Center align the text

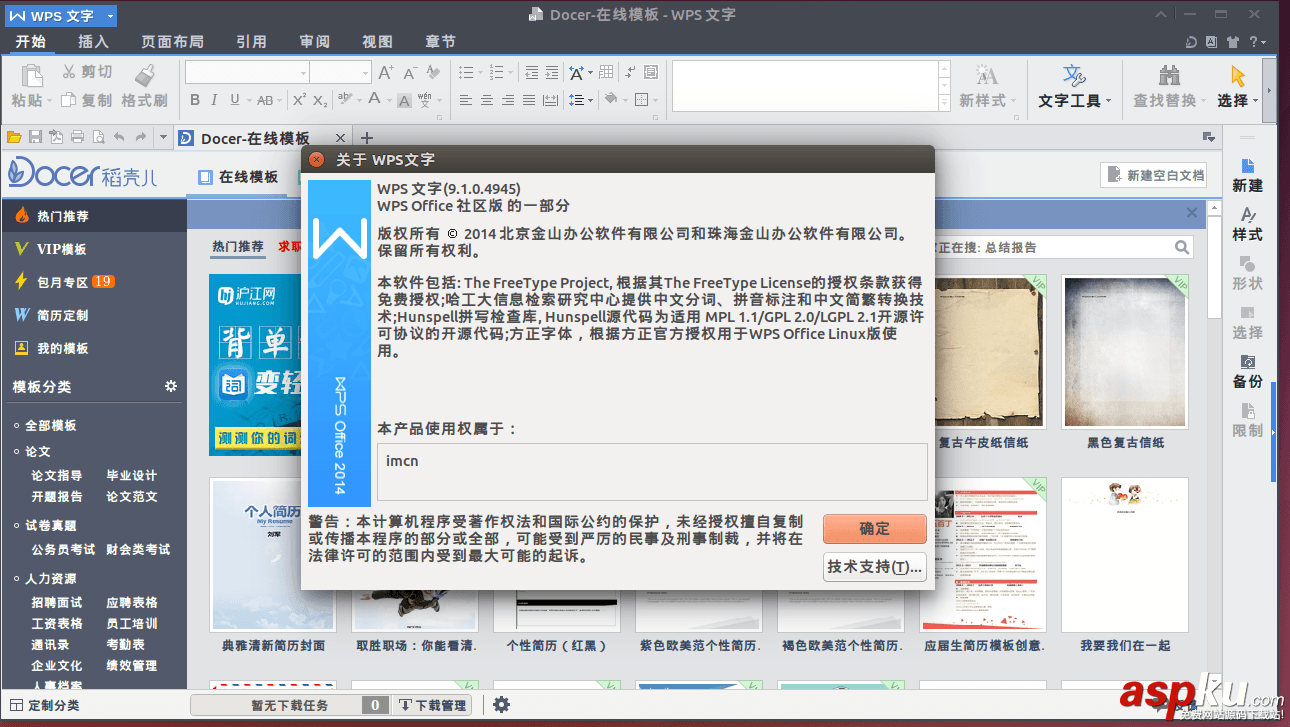click(x=487, y=100)
